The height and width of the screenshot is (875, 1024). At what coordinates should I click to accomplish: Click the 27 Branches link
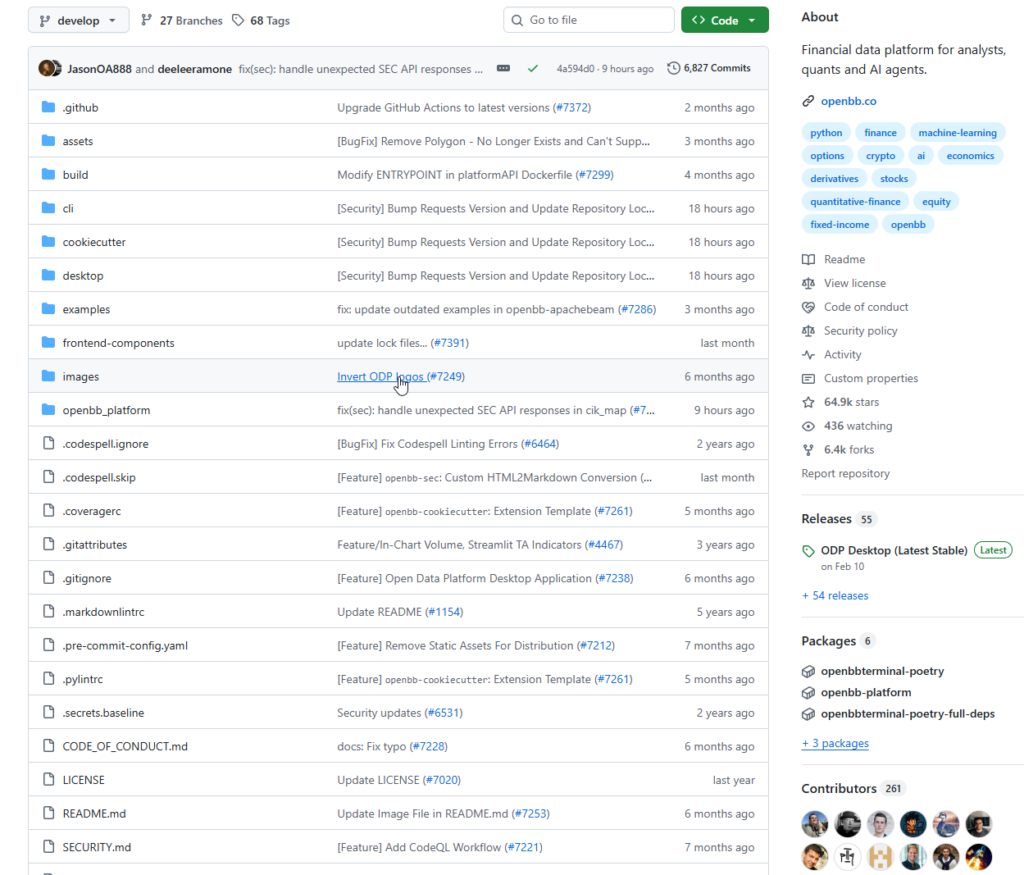tap(181, 20)
